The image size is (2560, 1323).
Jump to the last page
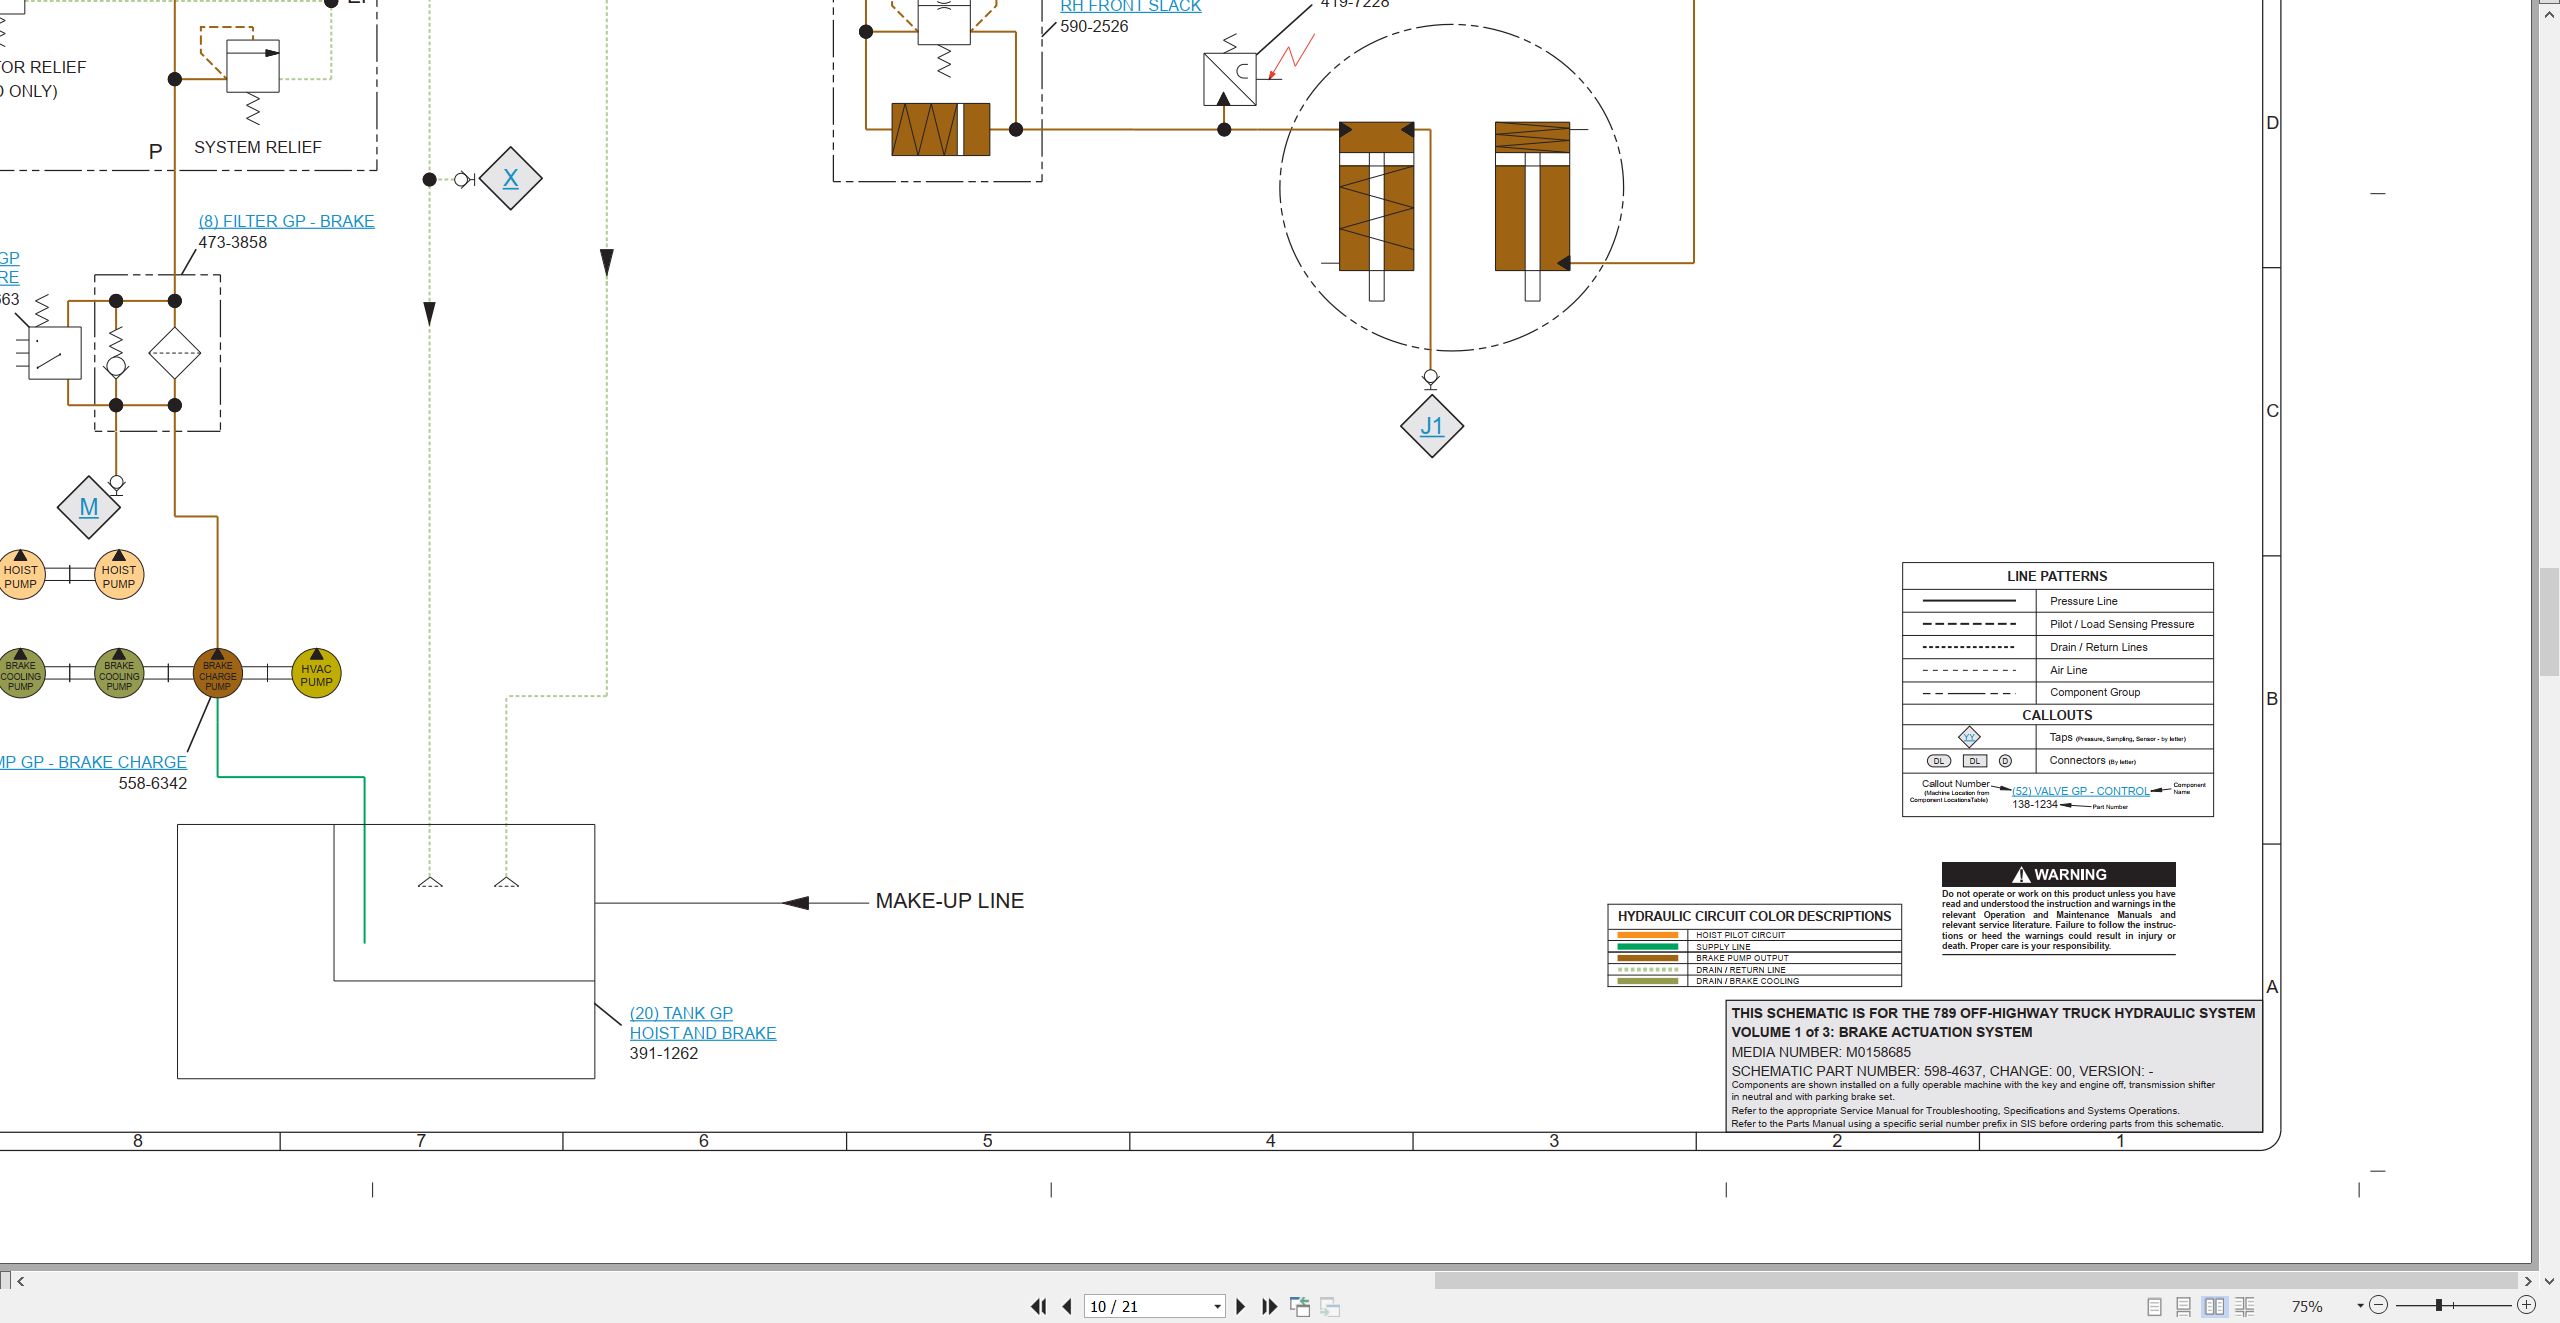(1270, 1306)
